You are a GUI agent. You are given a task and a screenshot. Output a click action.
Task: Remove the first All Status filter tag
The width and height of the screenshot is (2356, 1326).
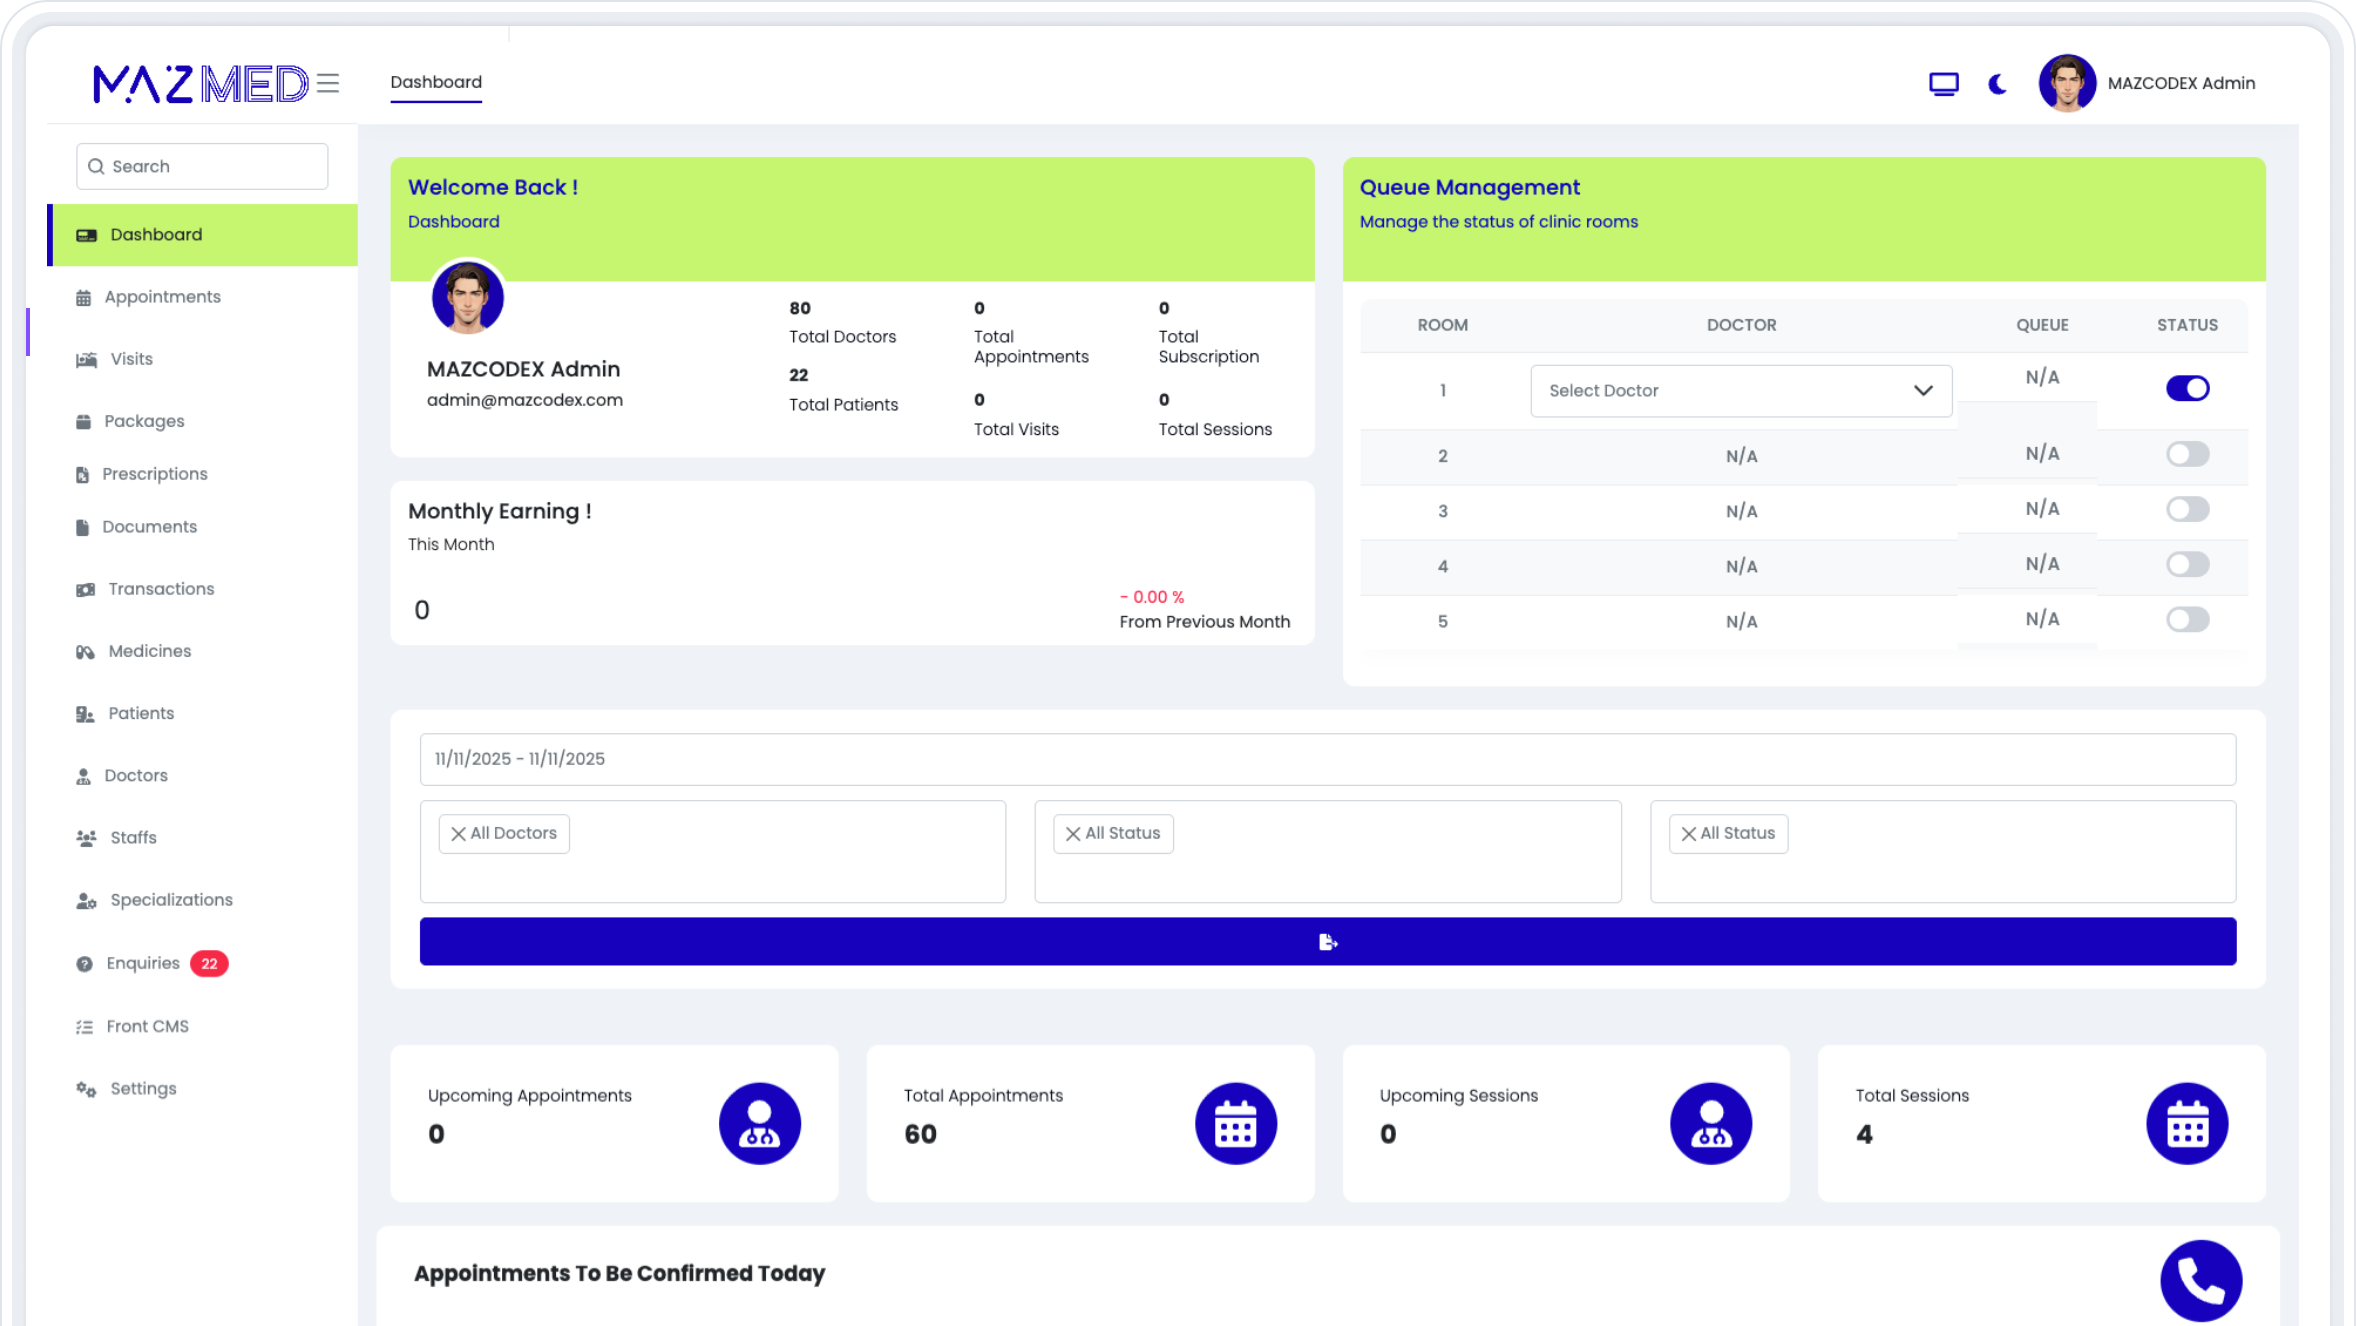coord(1073,834)
